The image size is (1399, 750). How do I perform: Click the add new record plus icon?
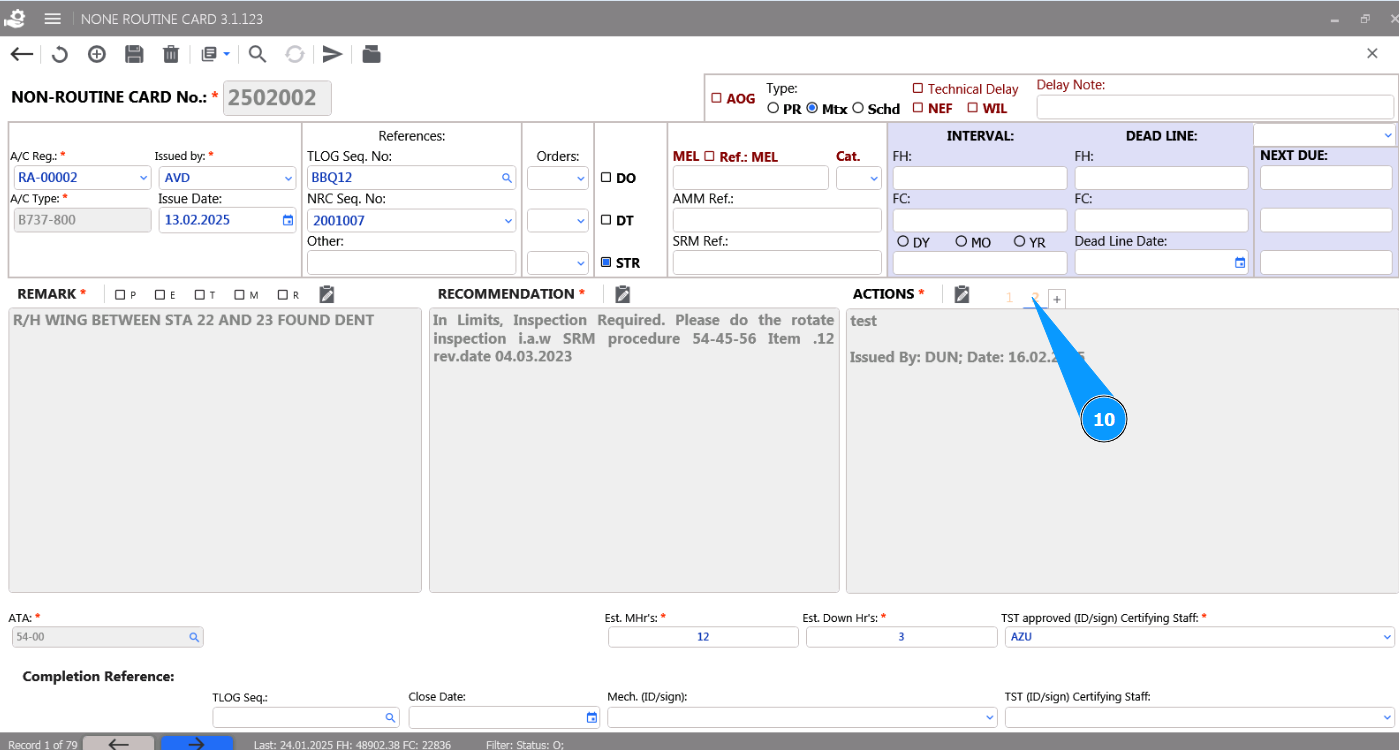[97, 54]
